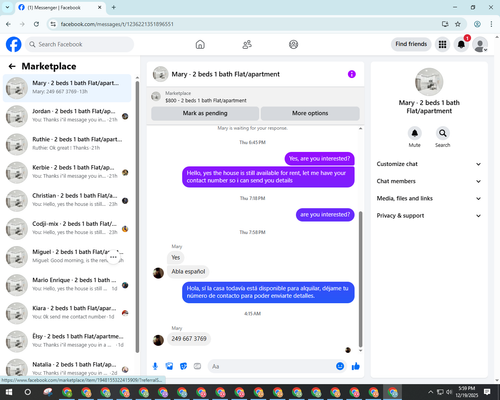Screen dimensions: 500x400
Task: Choose a sticker icon
Action: point(183,366)
